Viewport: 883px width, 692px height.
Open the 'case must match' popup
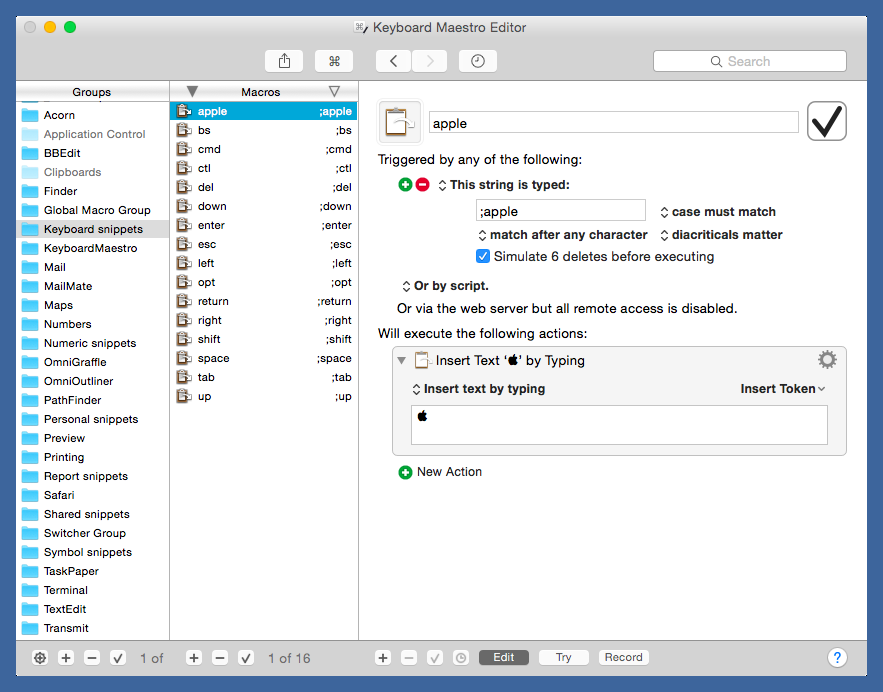coord(718,212)
